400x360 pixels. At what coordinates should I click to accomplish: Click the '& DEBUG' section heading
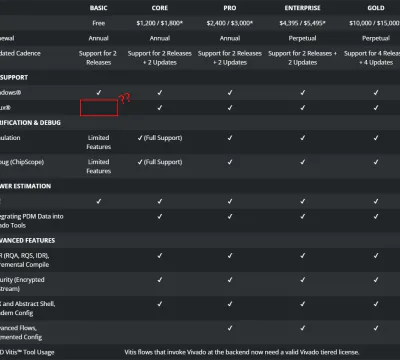tap(46, 123)
